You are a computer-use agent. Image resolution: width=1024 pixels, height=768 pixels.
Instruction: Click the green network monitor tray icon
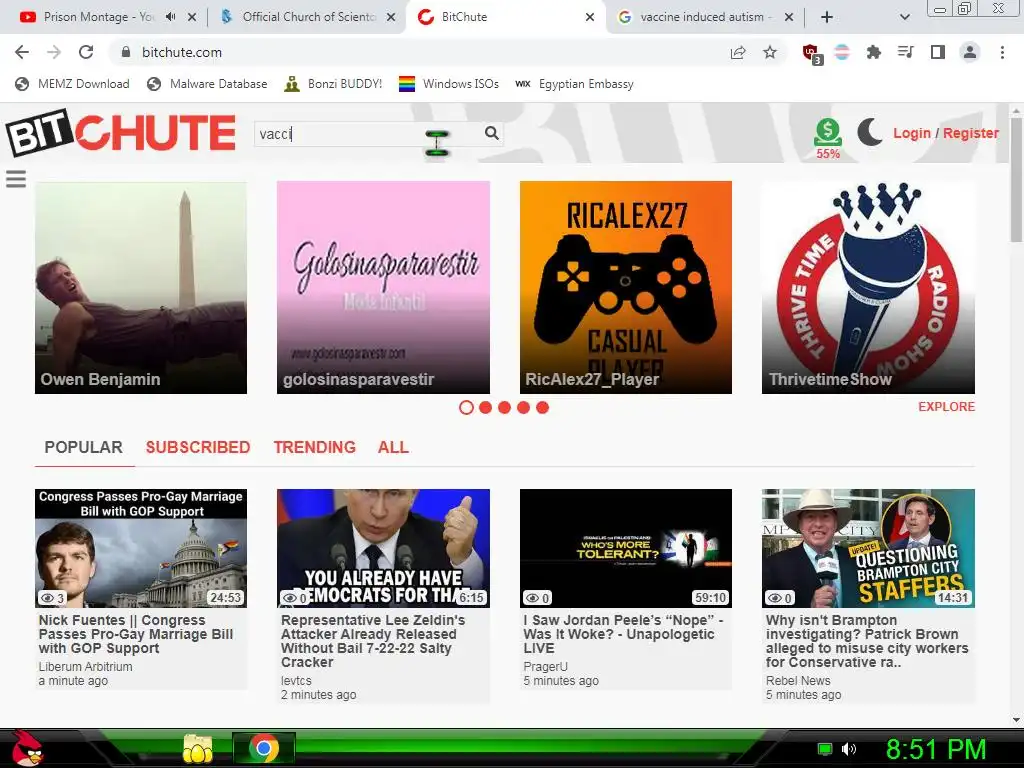[825, 749]
